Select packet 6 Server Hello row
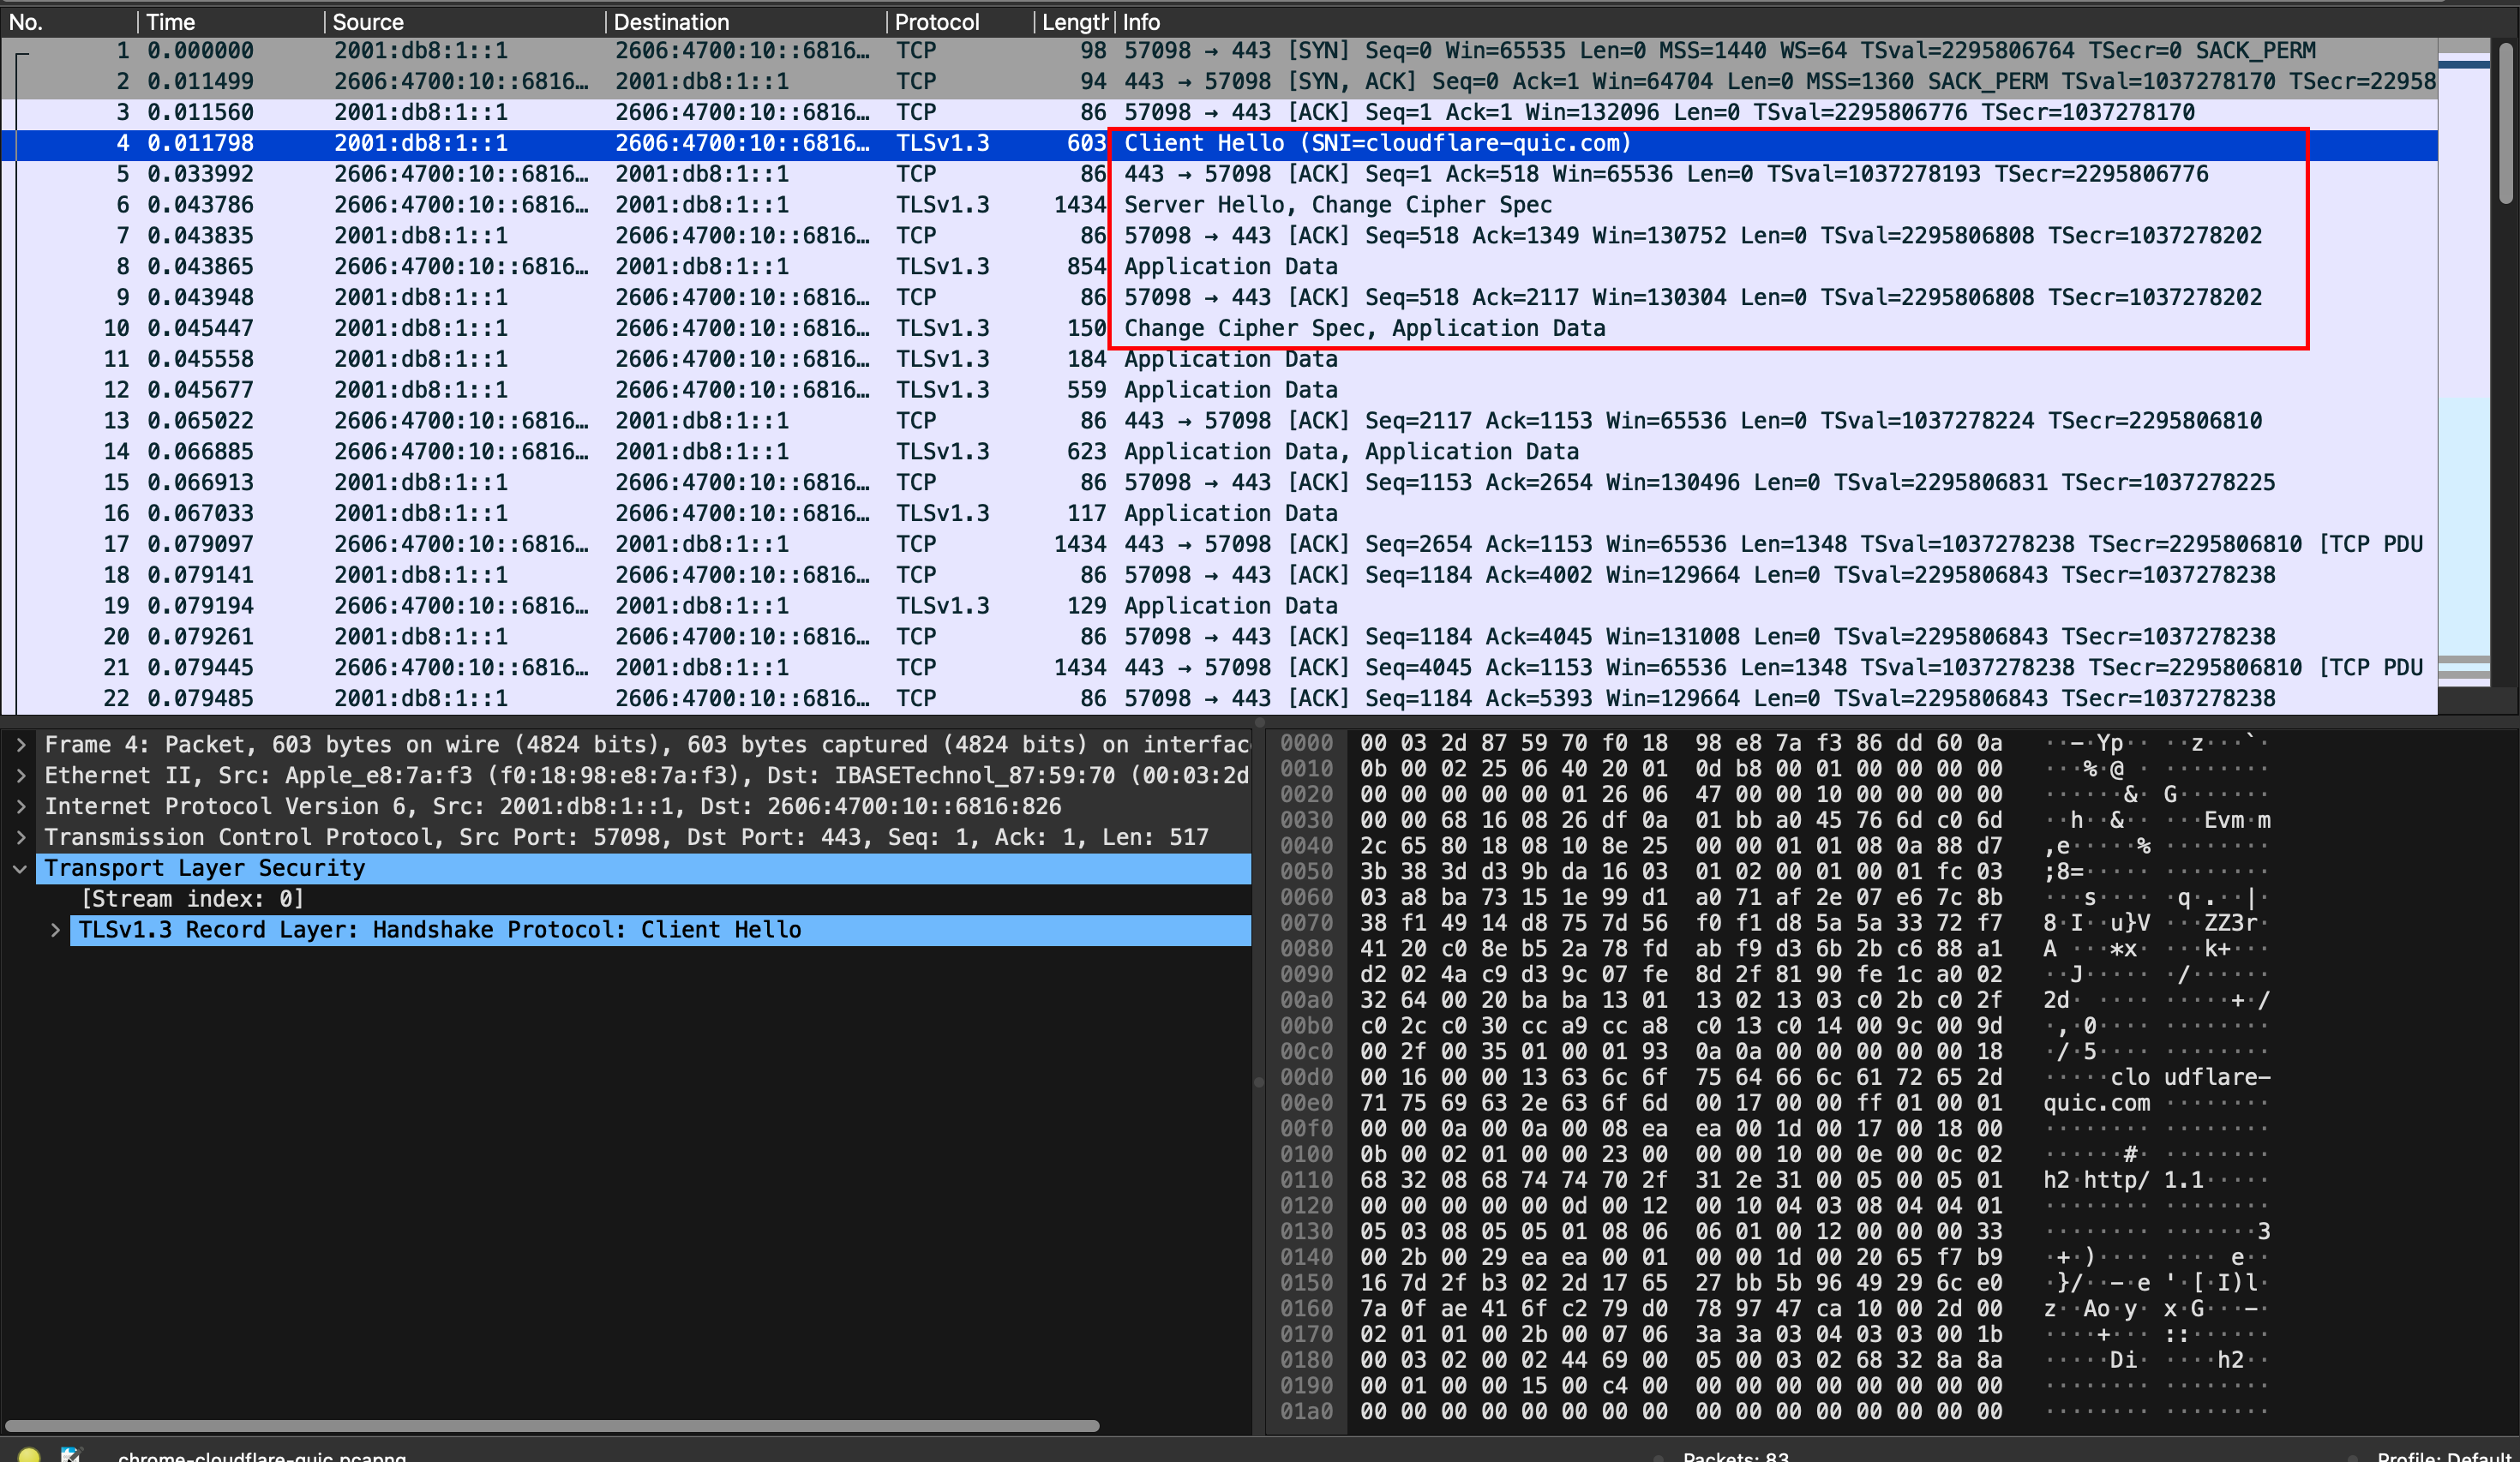This screenshot has height=1462, width=2520. [1219, 205]
